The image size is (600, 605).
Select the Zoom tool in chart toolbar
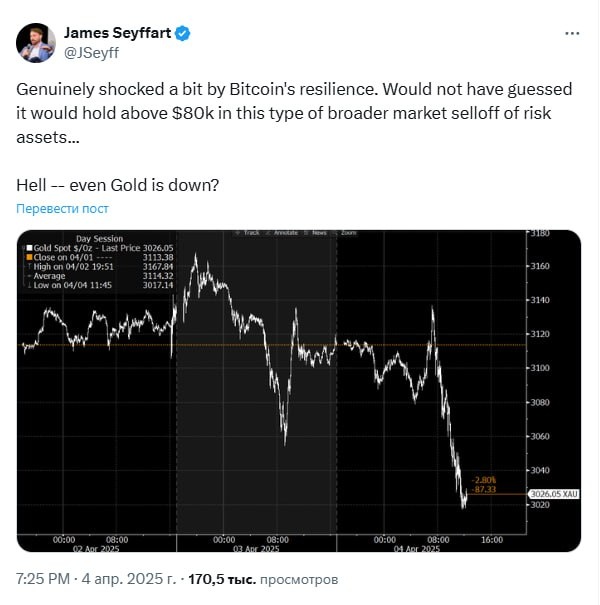pyautogui.click(x=345, y=233)
